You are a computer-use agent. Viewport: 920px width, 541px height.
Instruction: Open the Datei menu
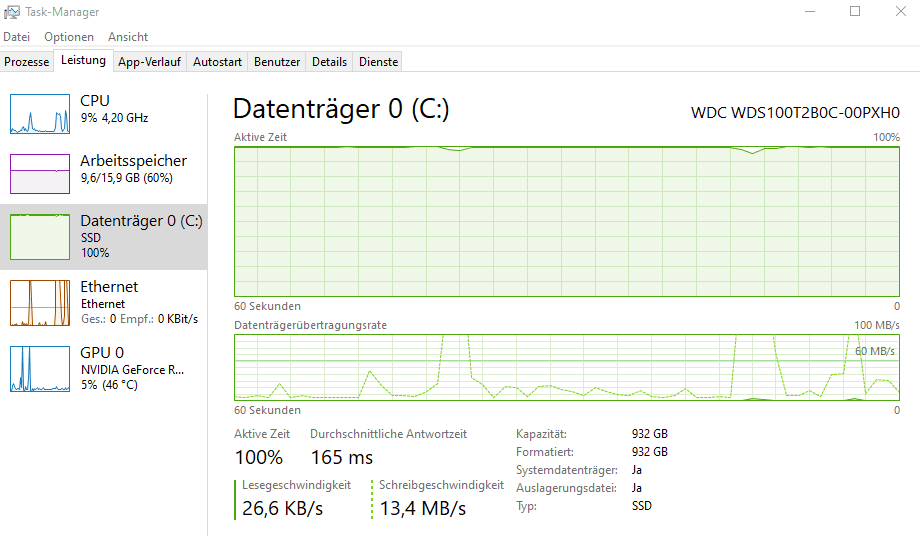coord(17,37)
